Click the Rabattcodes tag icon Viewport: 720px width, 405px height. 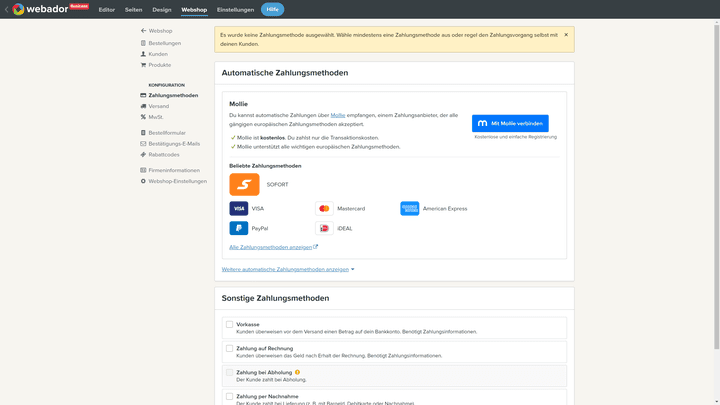[143, 155]
